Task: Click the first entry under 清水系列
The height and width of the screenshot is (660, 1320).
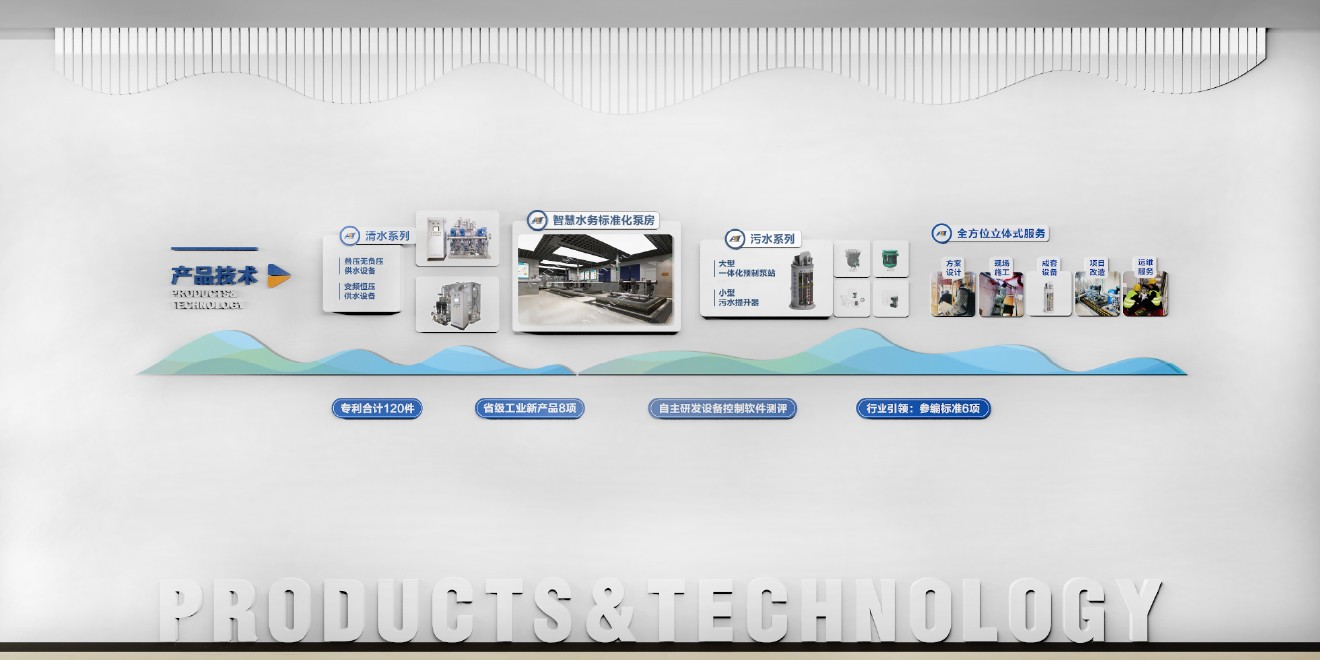Action: [362, 265]
